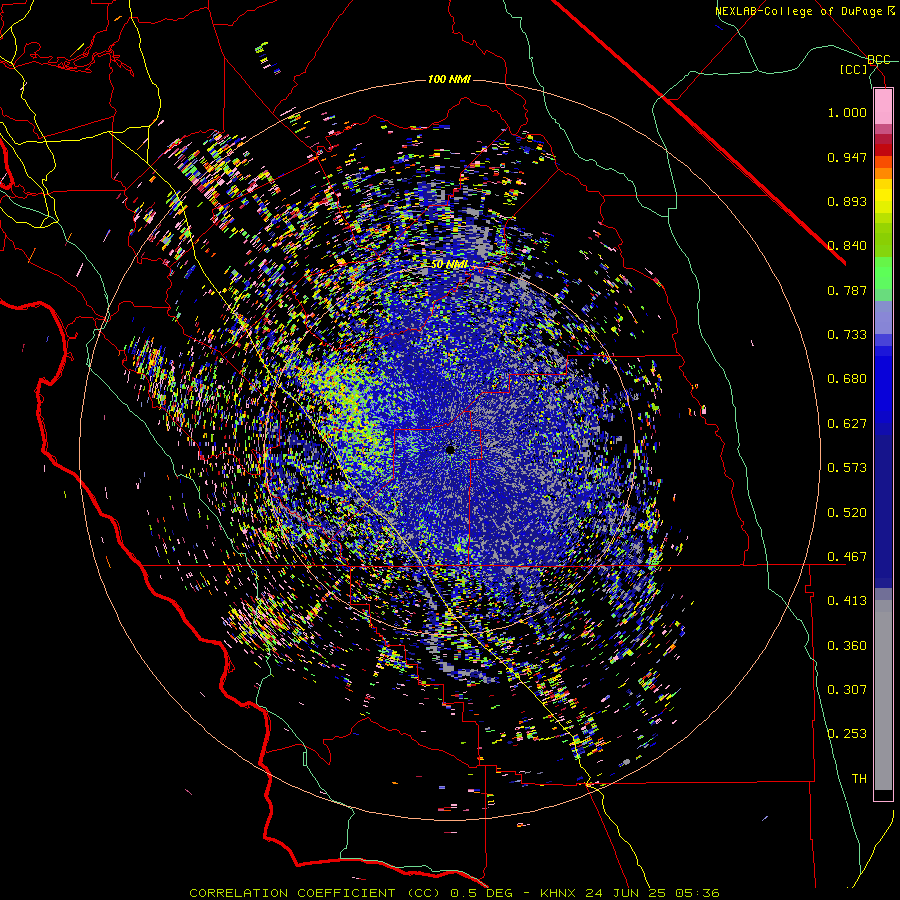Click the 100 NMI range ring label
900x900 pixels.
tap(449, 79)
